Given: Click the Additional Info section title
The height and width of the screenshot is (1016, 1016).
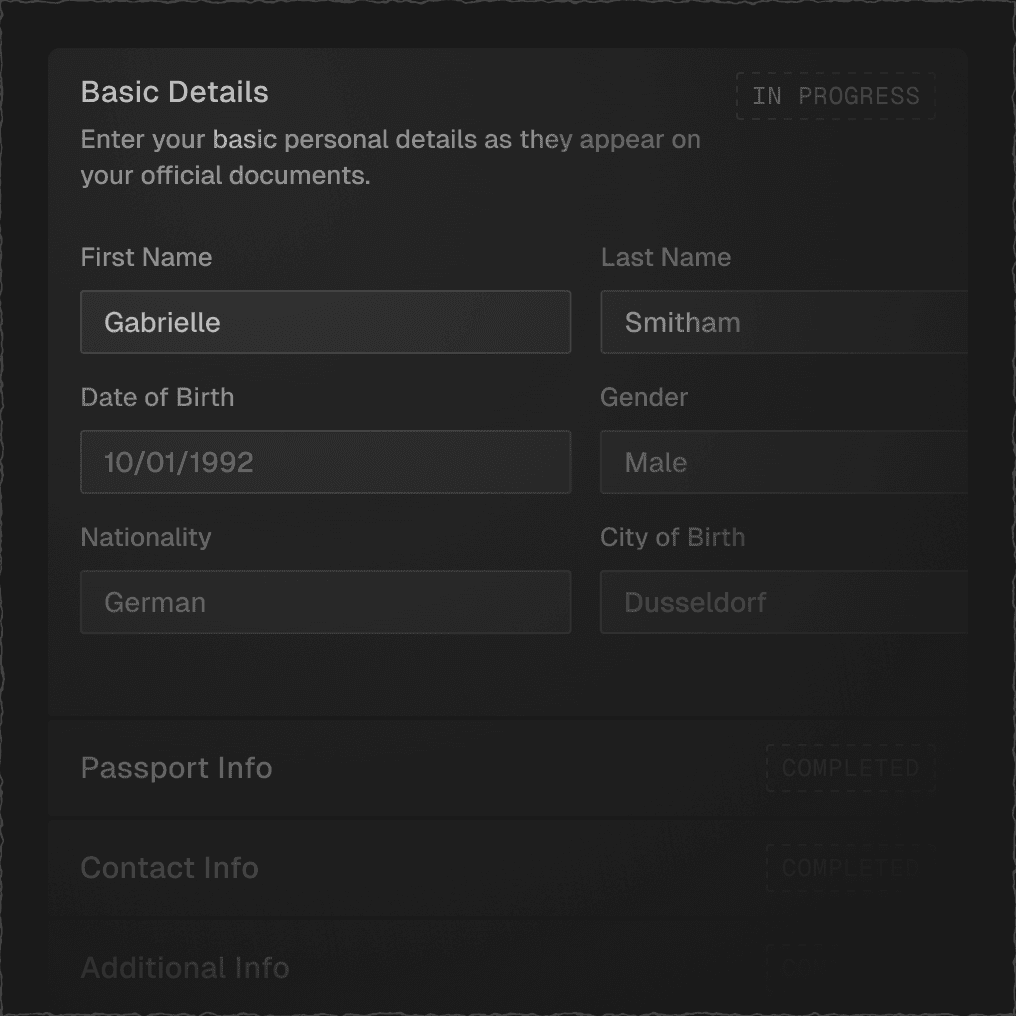Looking at the screenshot, I should [185, 968].
